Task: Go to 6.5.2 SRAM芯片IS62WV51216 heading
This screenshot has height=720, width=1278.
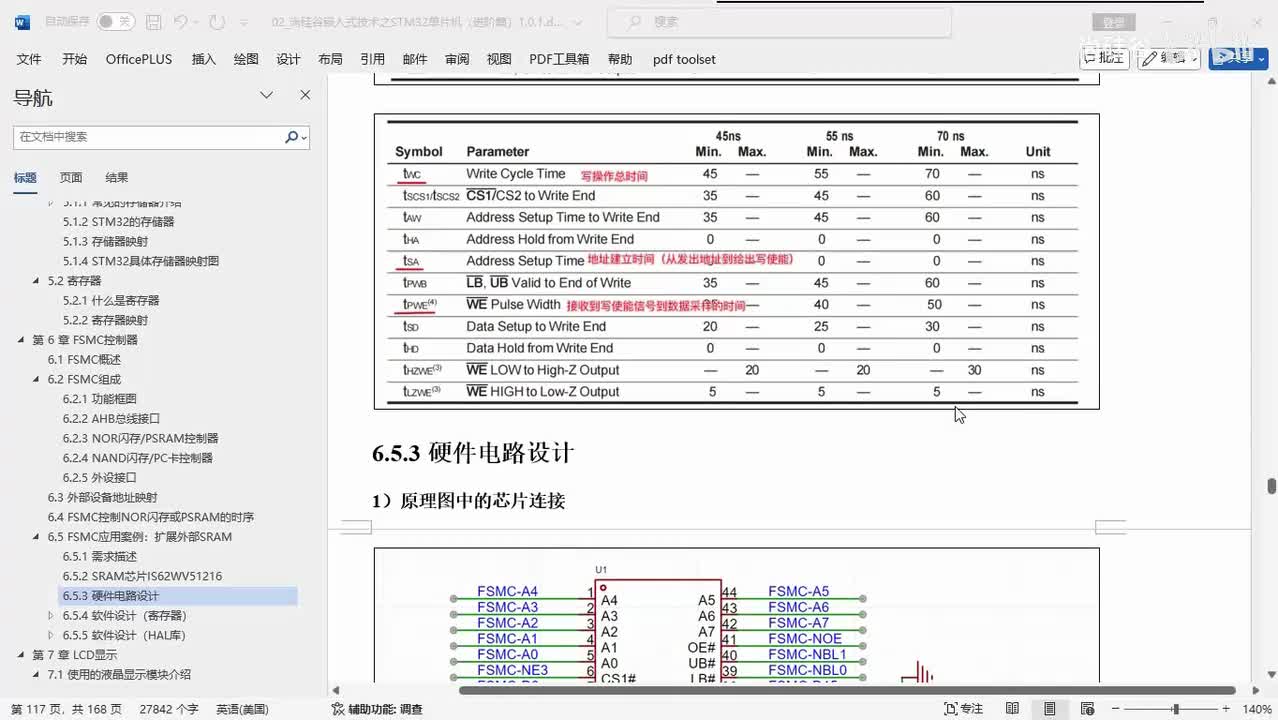Action: click(142, 576)
